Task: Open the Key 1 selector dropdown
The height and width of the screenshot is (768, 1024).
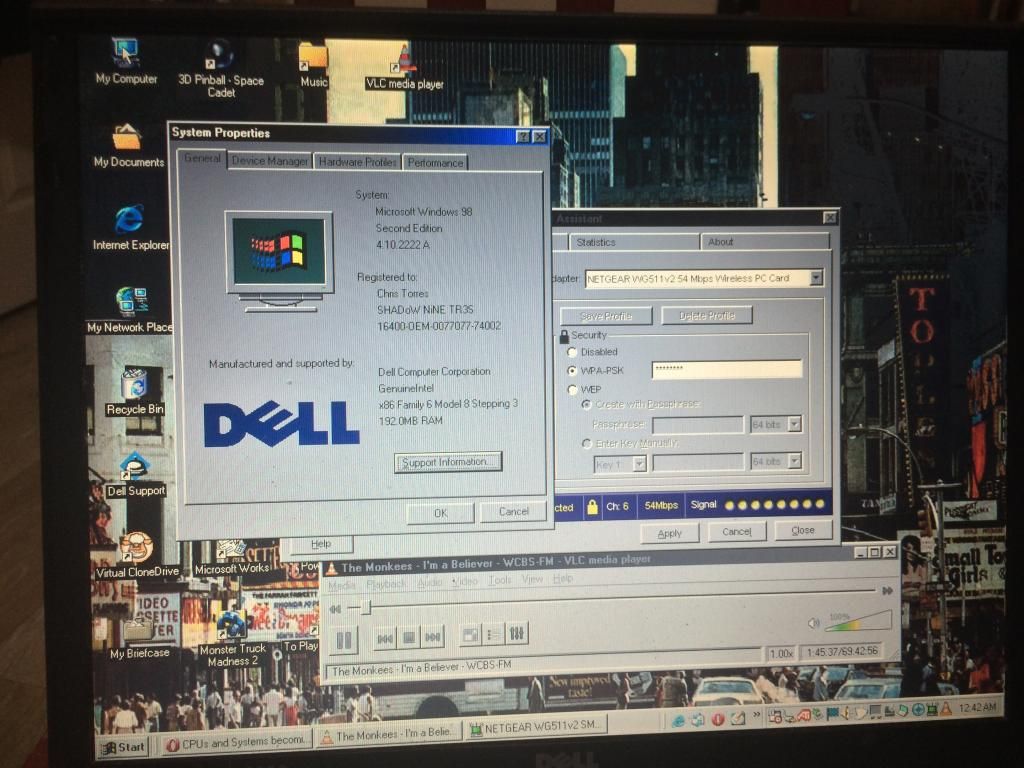Action: (x=639, y=464)
